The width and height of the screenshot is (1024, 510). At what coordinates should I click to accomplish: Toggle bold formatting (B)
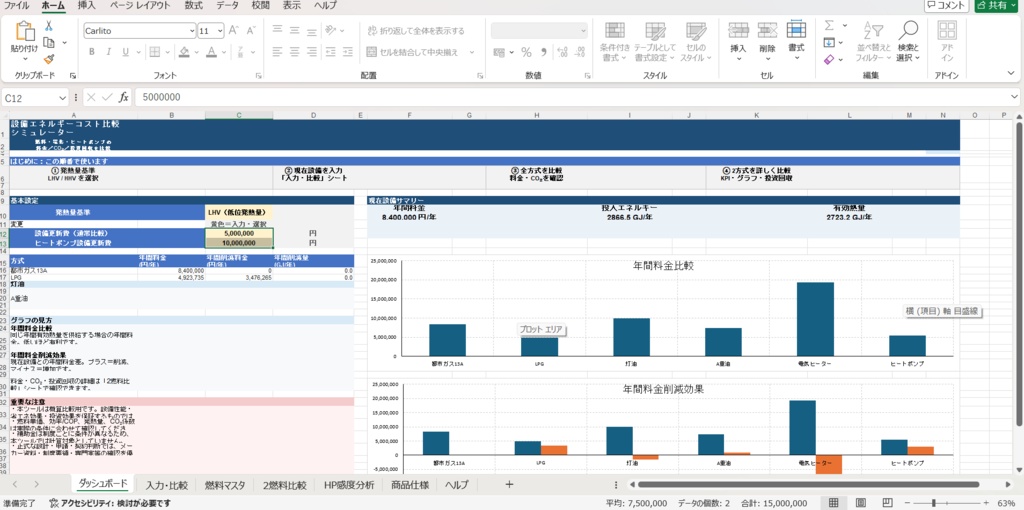point(92,52)
